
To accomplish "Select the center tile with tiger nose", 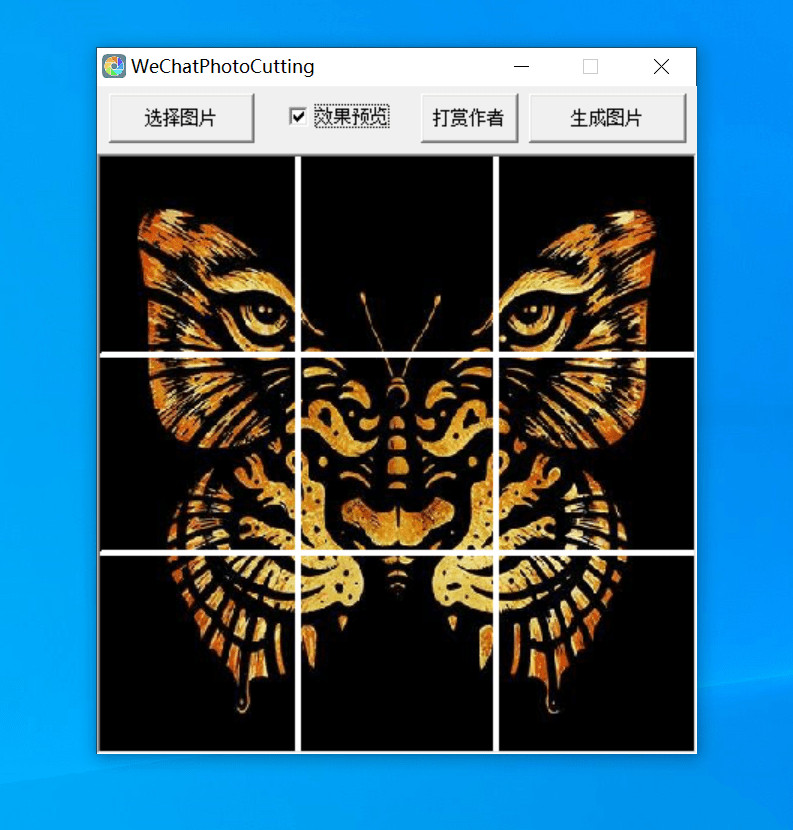I will 396,454.
